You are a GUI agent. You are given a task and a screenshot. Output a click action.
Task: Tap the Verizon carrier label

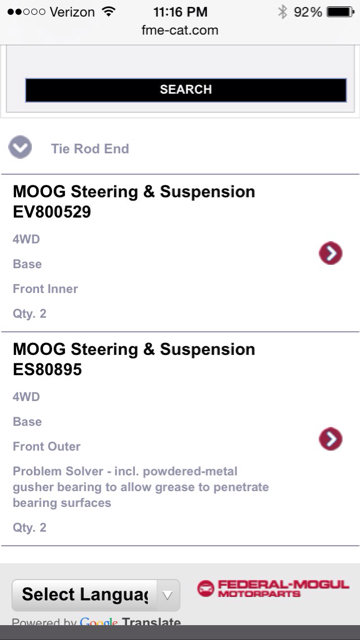[74, 12]
